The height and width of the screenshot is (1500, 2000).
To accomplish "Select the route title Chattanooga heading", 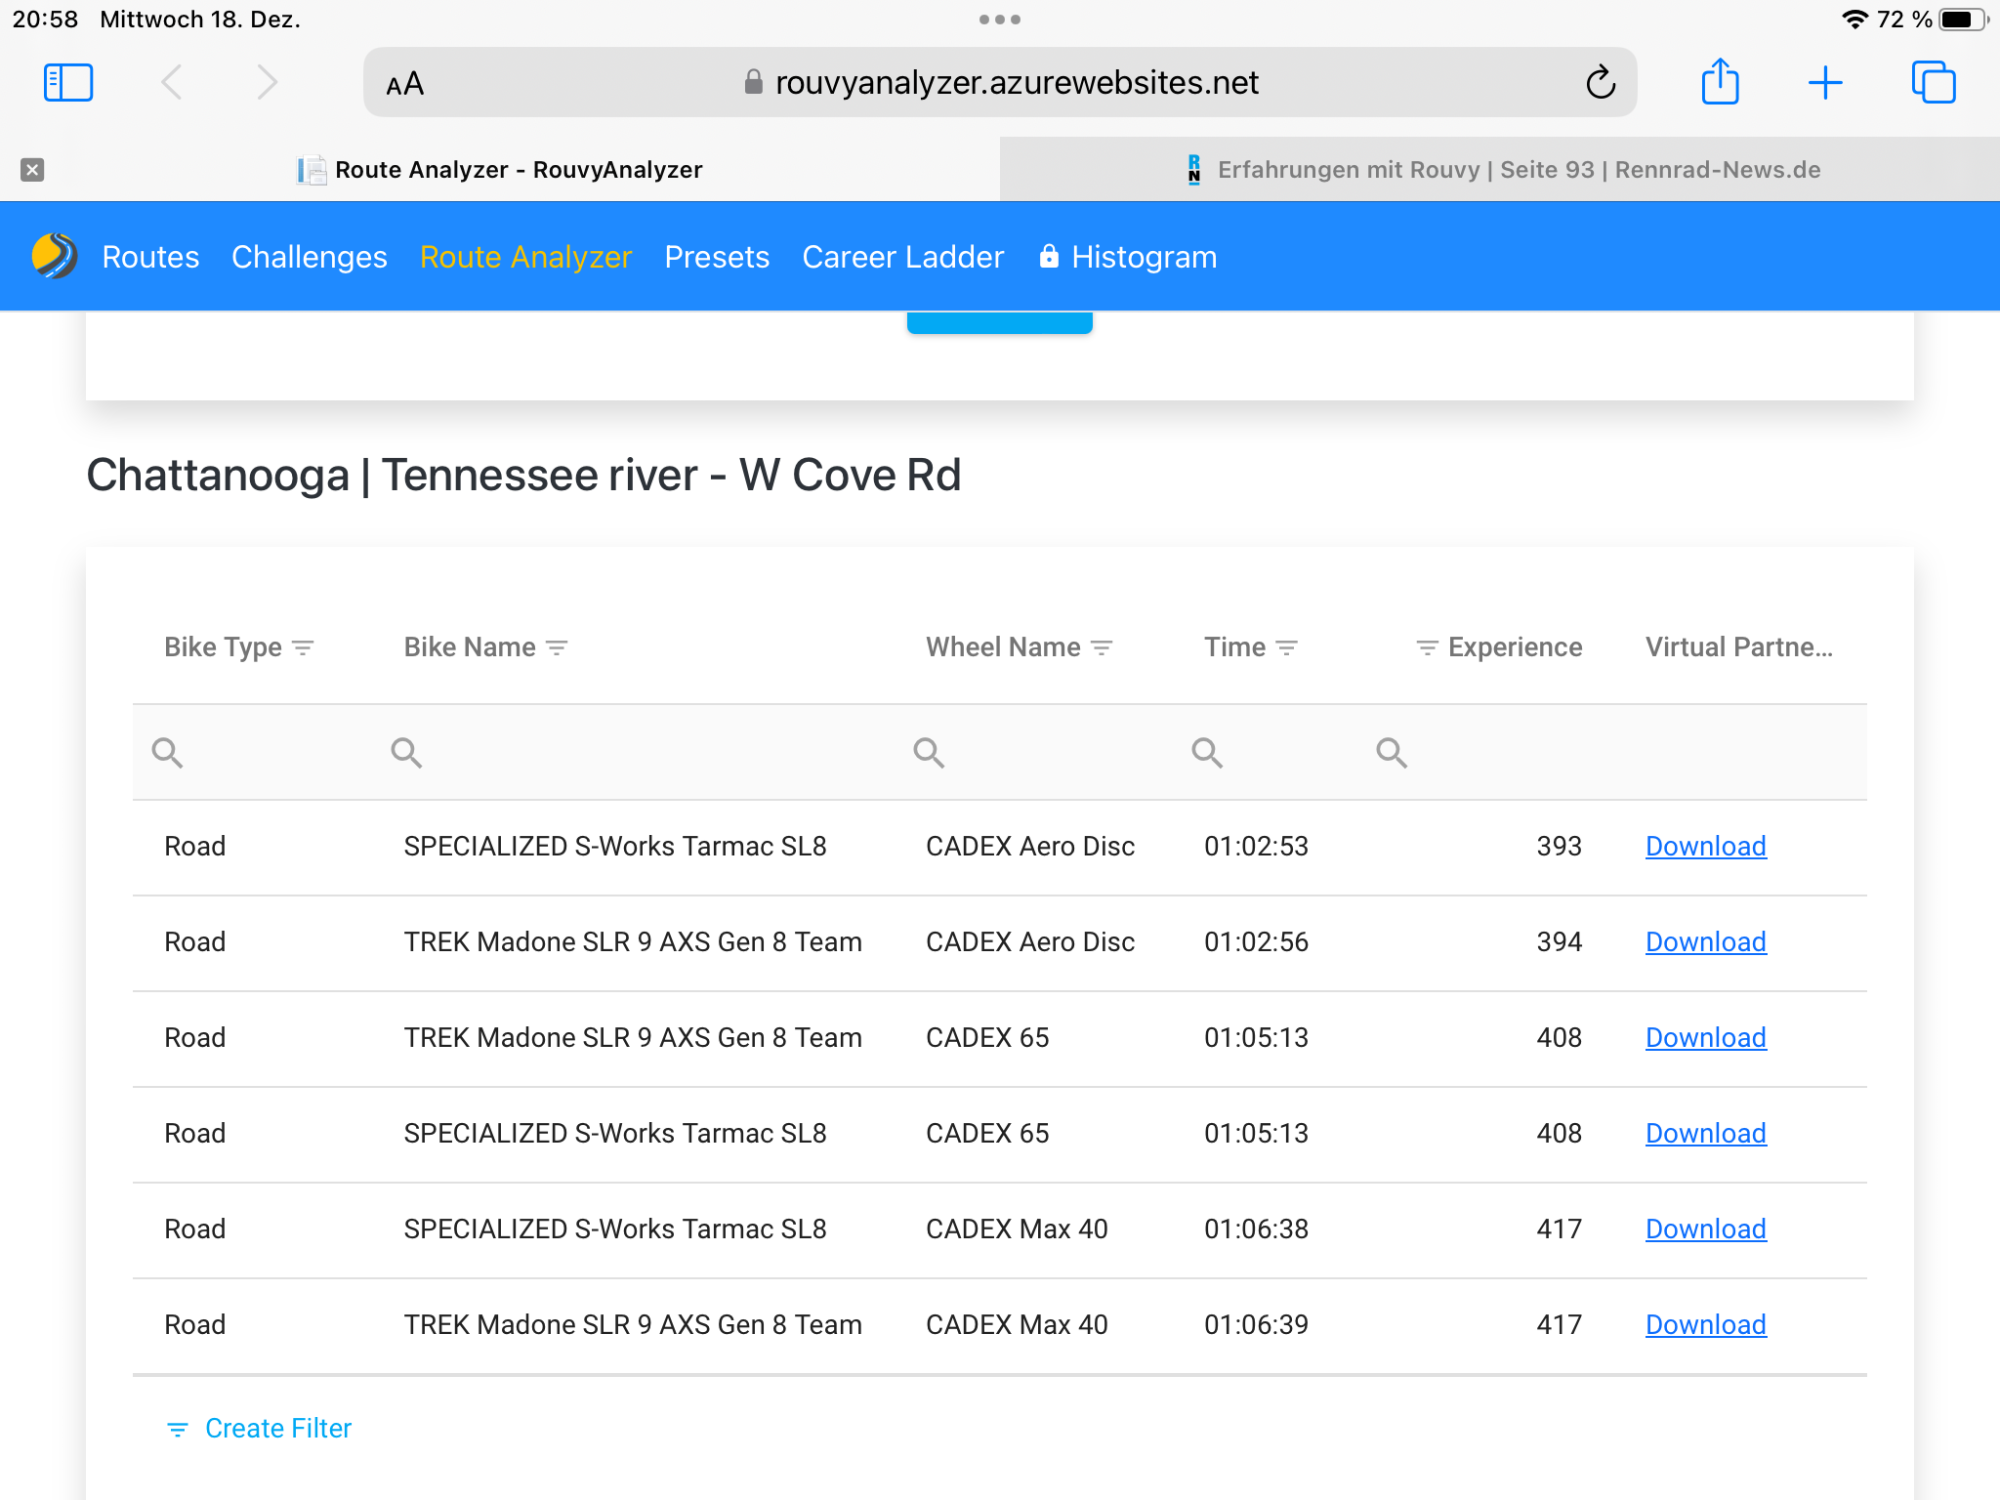I will pos(524,475).
